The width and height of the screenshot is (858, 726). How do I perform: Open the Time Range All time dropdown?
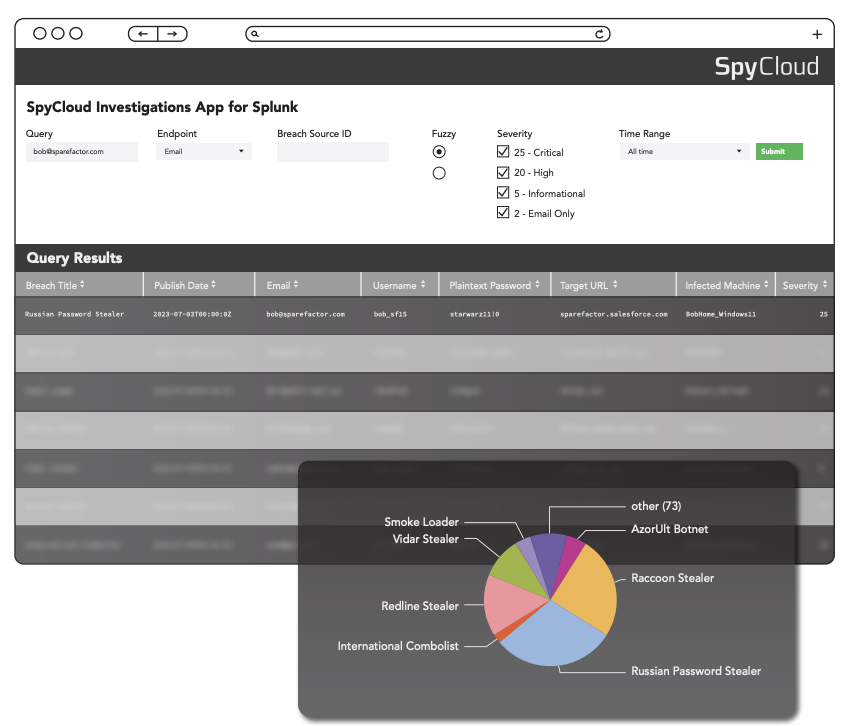[x=684, y=152]
